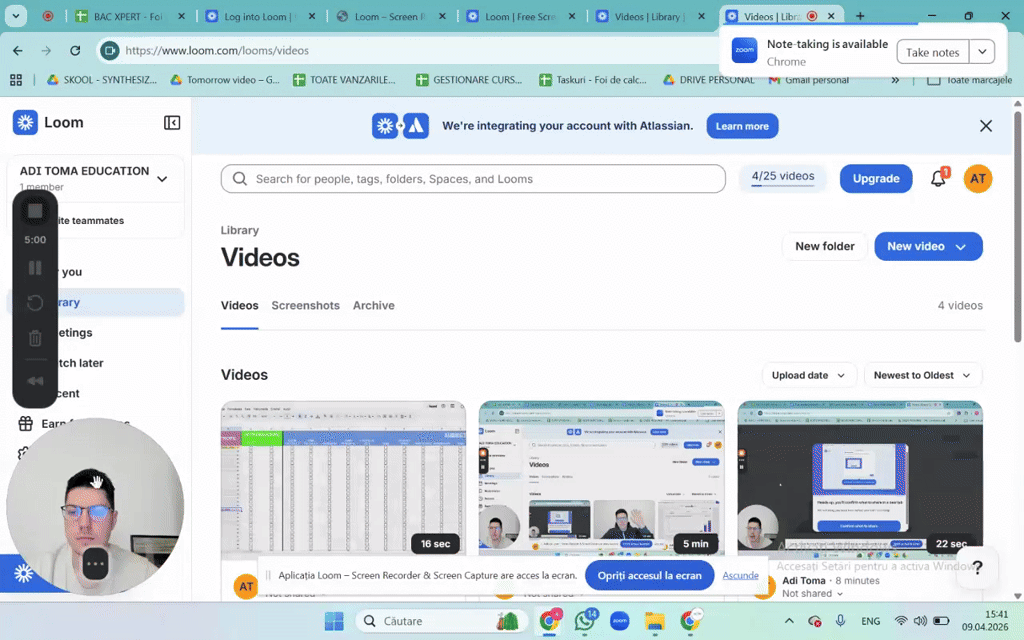Dismiss the Atlassian integration banner
The image size is (1024, 640).
986,126
